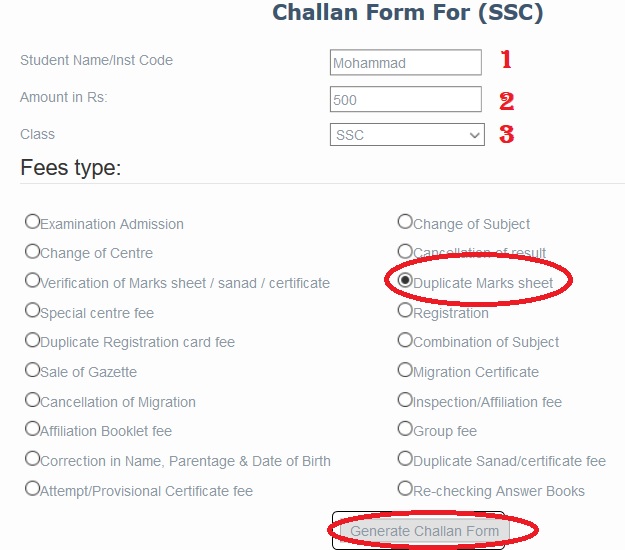Focus the Amount in Rs input field

click(x=406, y=100)
